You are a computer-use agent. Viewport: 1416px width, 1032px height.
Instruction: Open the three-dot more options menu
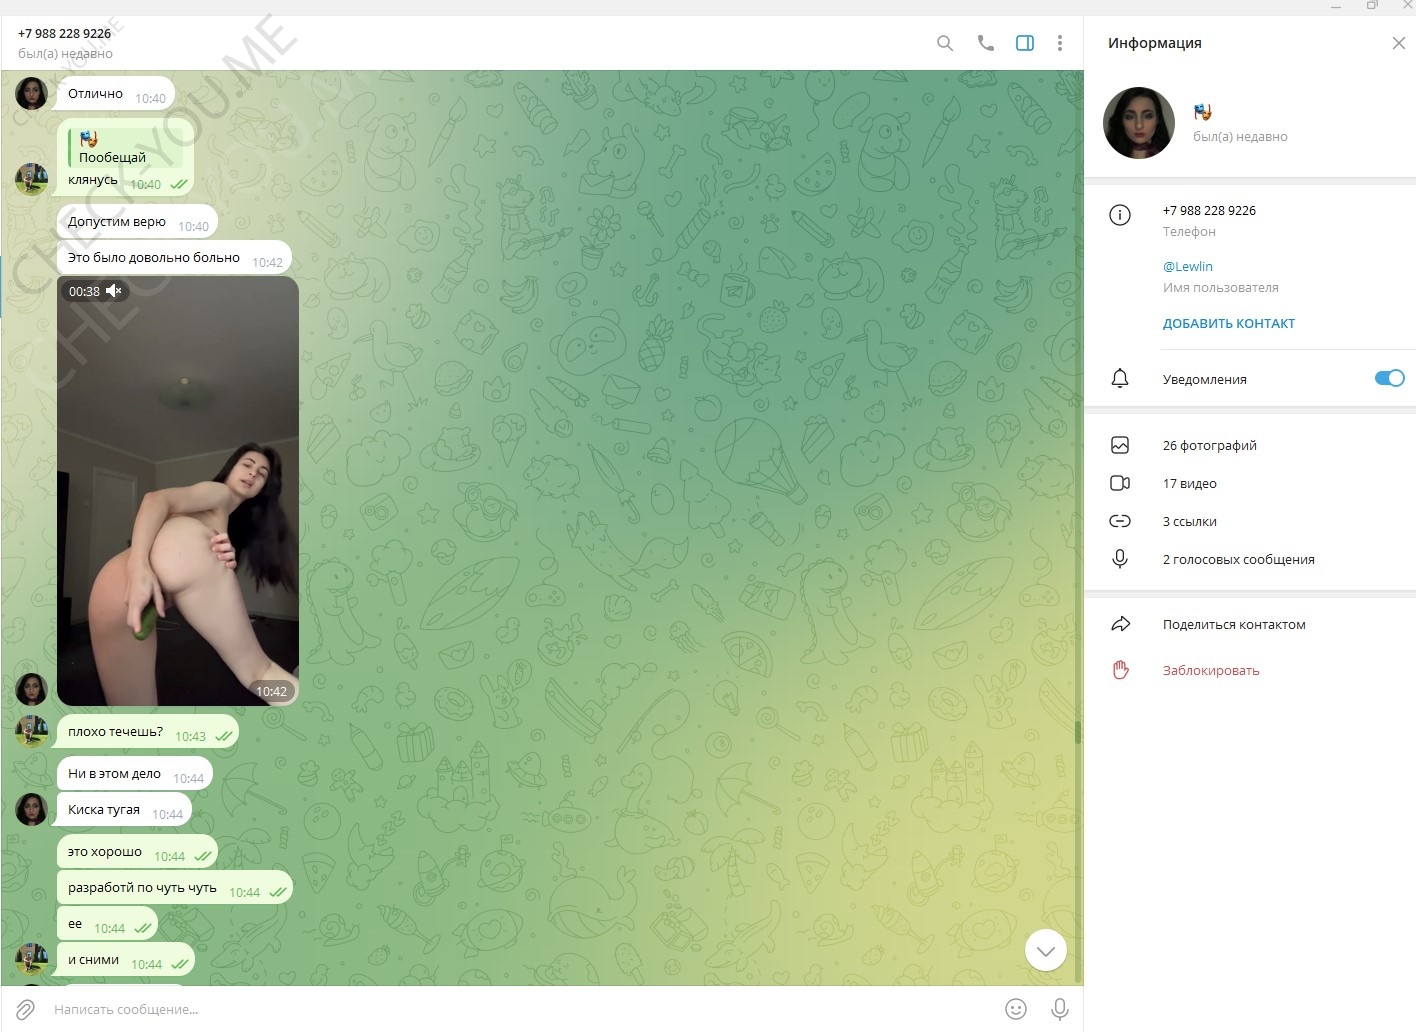coord(1060,43)
